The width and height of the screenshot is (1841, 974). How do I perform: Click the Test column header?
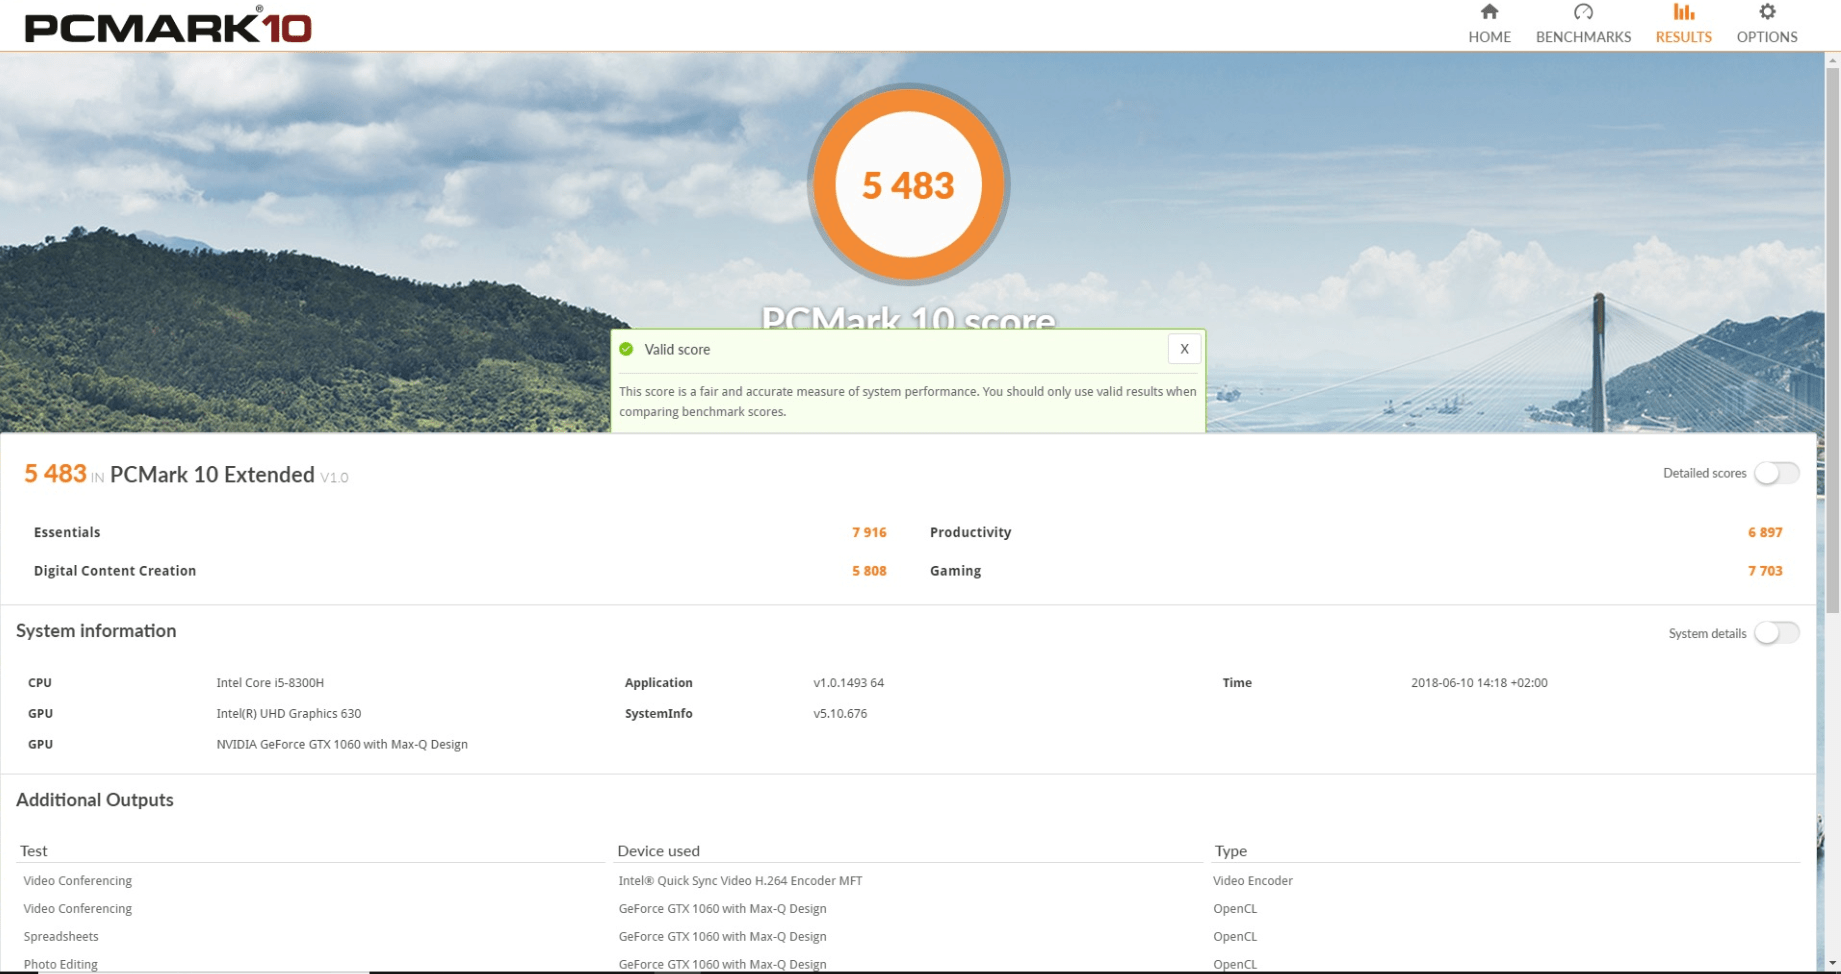[x=34, y=851]
